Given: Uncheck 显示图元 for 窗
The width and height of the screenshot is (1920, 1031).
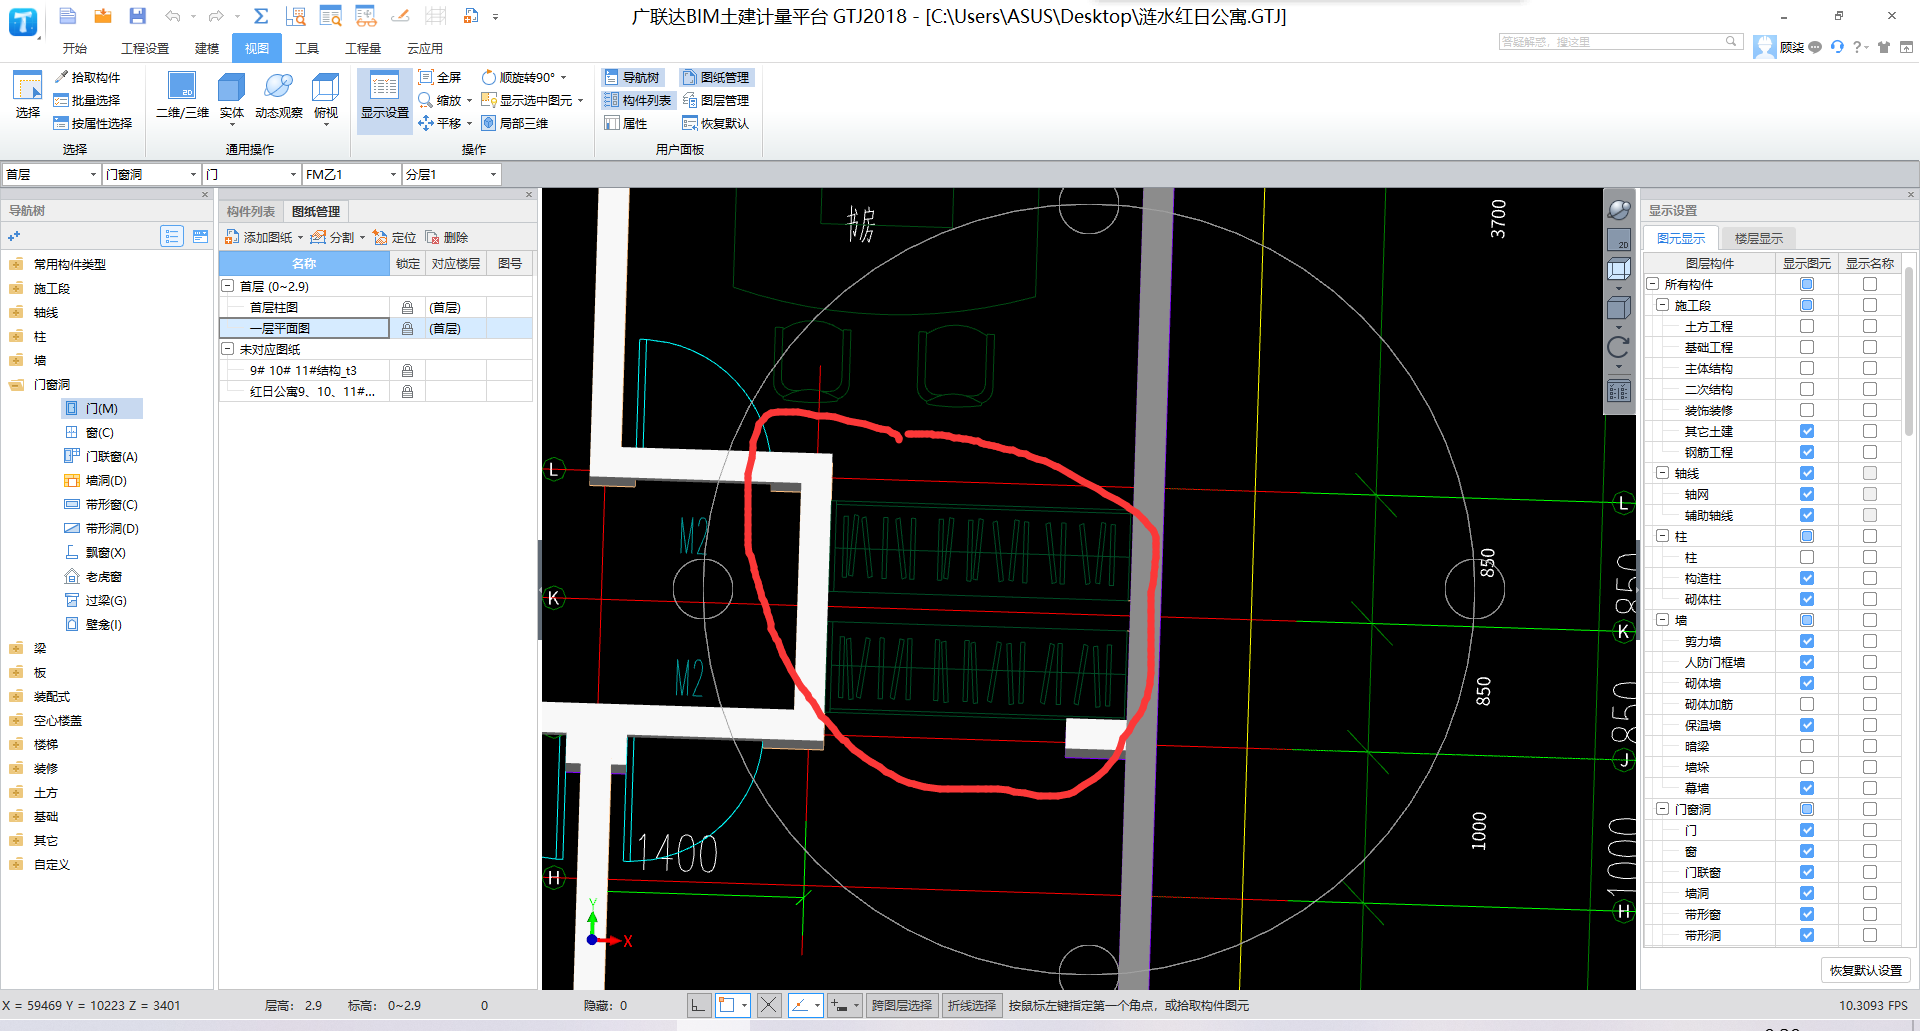Looking at the screenshot, I should tap(1807, 851).
